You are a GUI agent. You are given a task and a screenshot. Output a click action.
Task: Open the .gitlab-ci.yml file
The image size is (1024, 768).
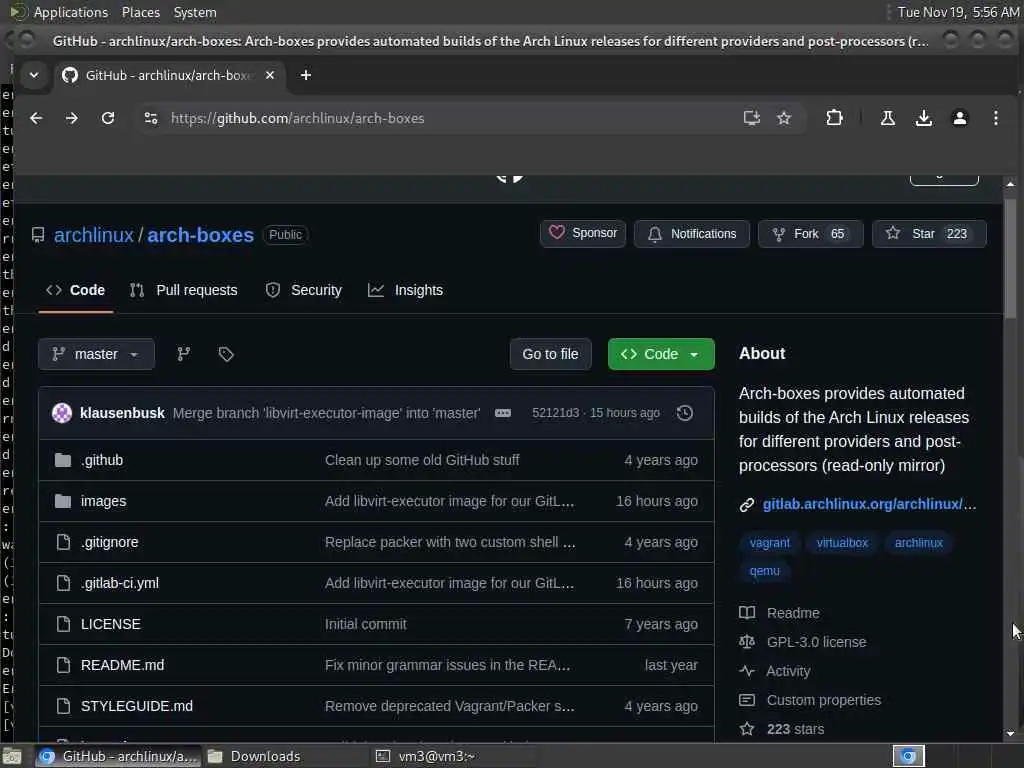(x=120, y=583)
